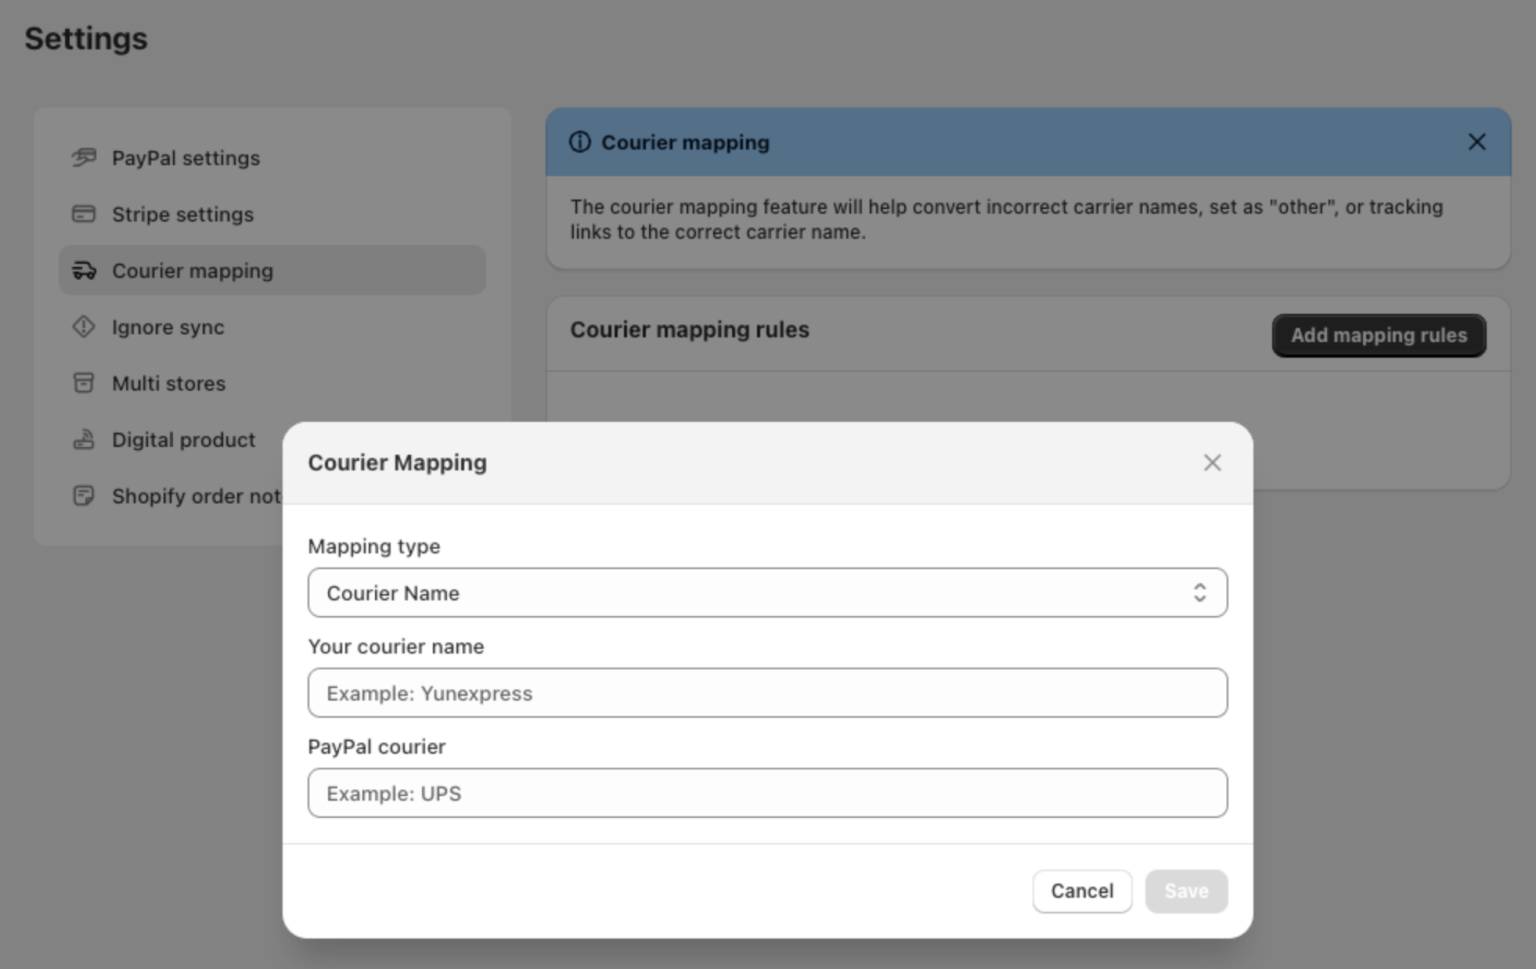Select "Multi stores" in the sidebar

[x=168, y=383]
